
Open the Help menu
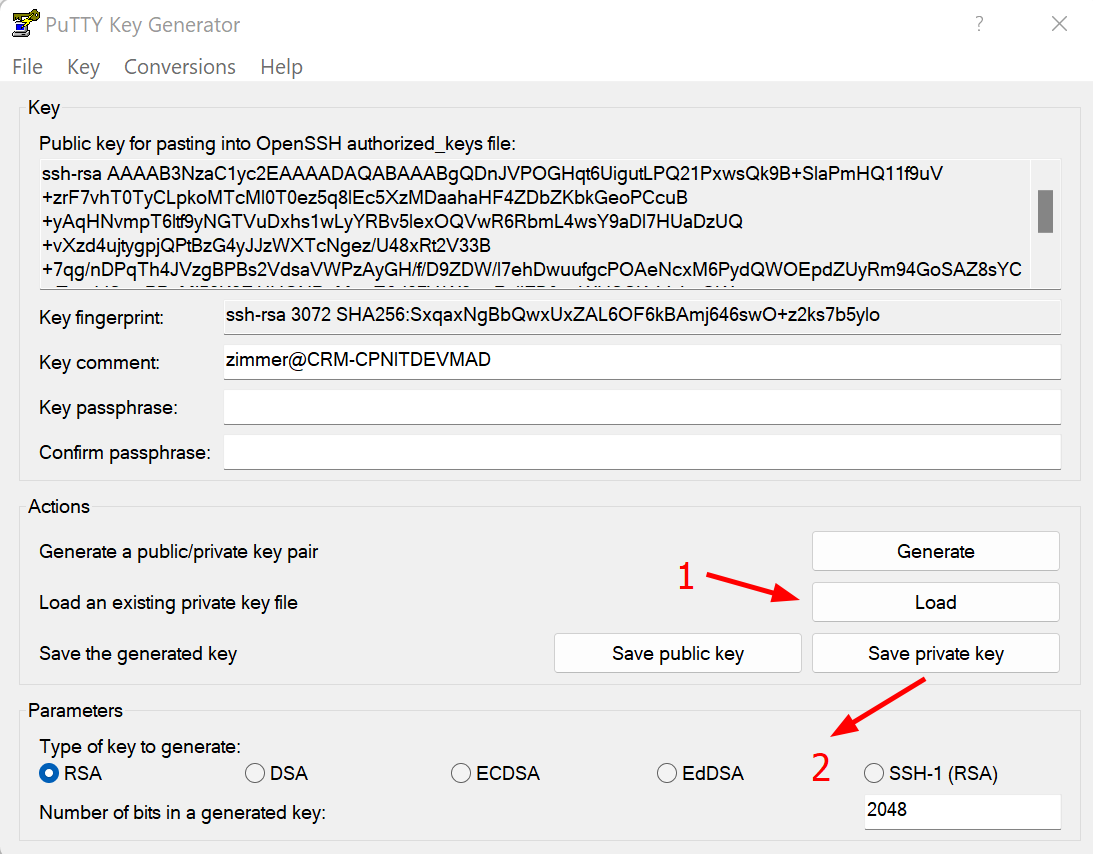coord(282,67)
